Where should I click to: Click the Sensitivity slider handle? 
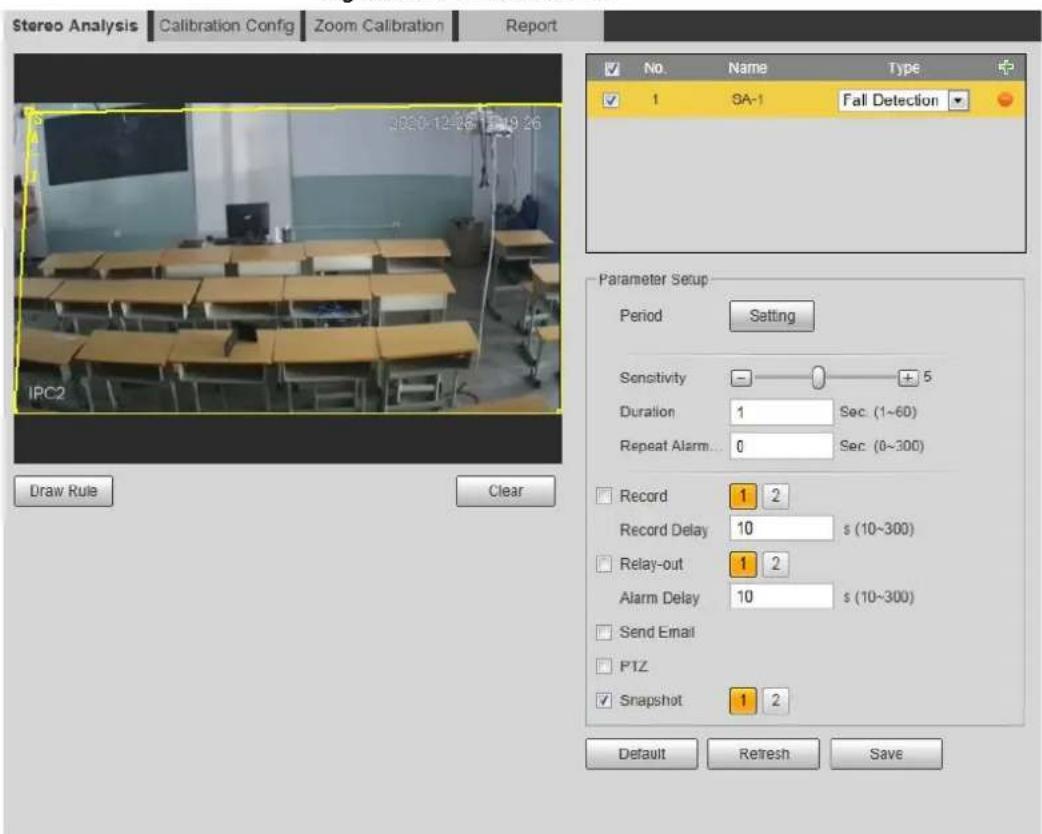819,377
